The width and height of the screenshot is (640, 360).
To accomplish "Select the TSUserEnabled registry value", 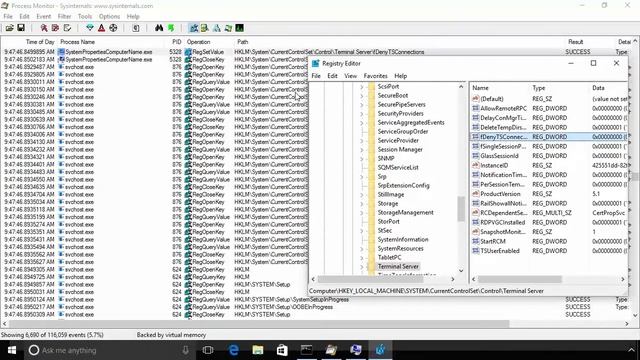I will 500,251.
